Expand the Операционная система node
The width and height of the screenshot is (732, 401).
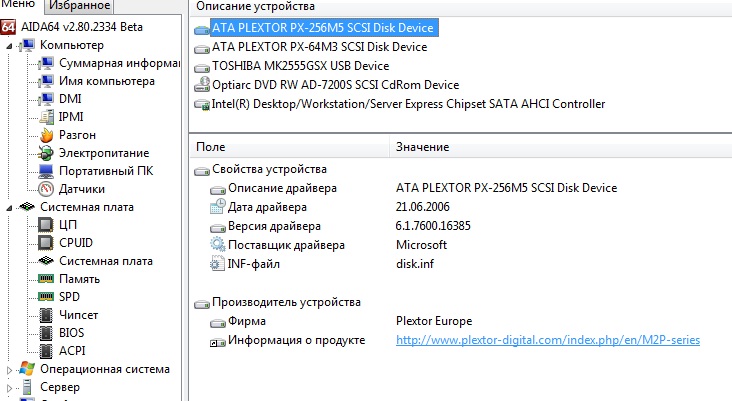(x=11, y=369)
